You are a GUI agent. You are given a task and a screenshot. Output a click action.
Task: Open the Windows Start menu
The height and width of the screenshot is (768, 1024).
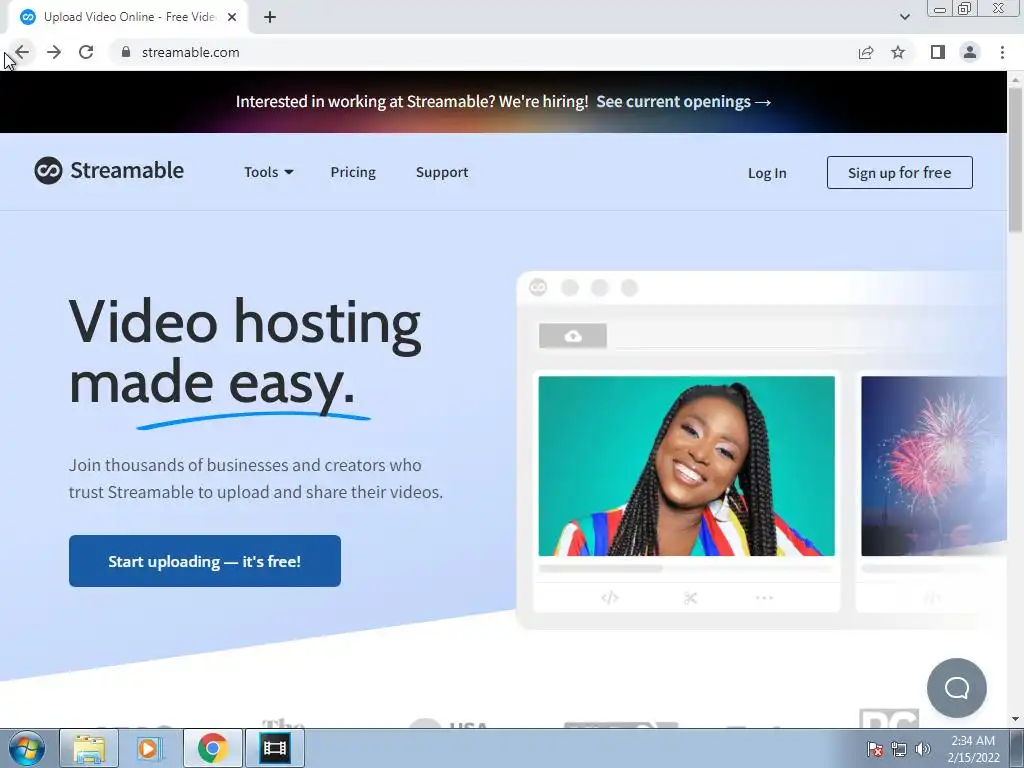tap(27, 748)
